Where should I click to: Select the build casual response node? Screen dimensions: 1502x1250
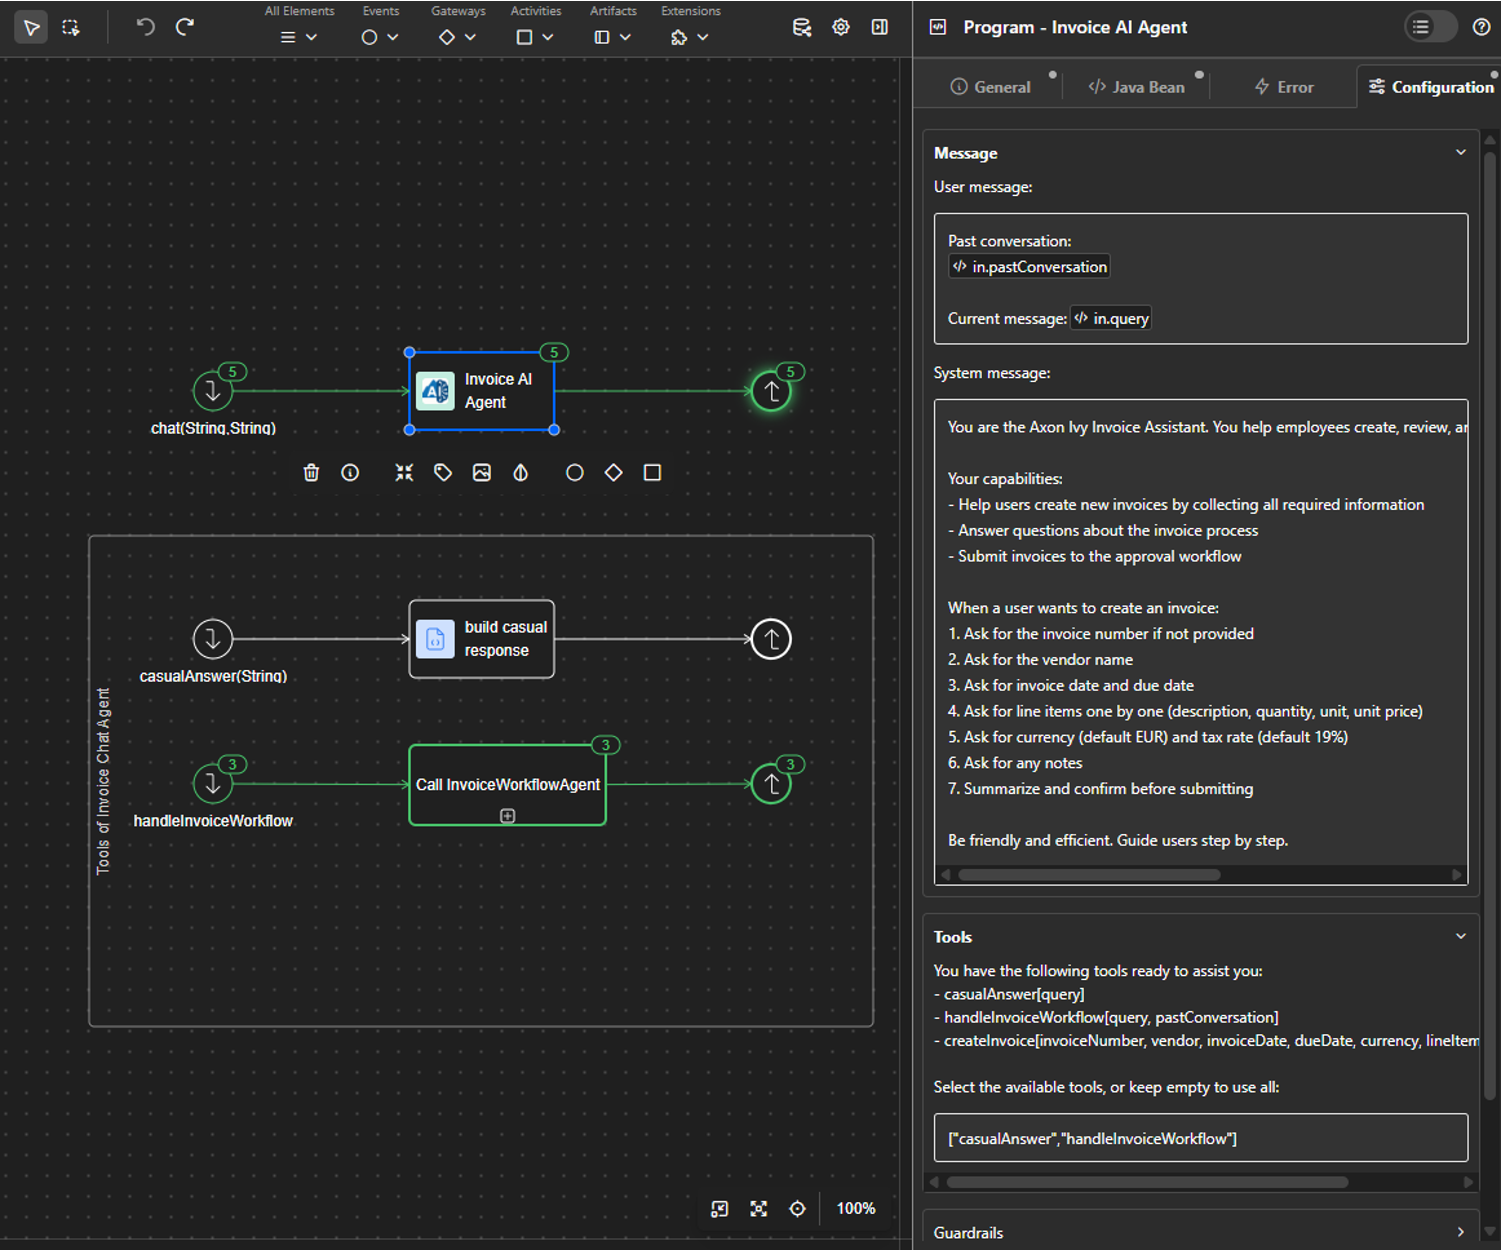[482, 639]
